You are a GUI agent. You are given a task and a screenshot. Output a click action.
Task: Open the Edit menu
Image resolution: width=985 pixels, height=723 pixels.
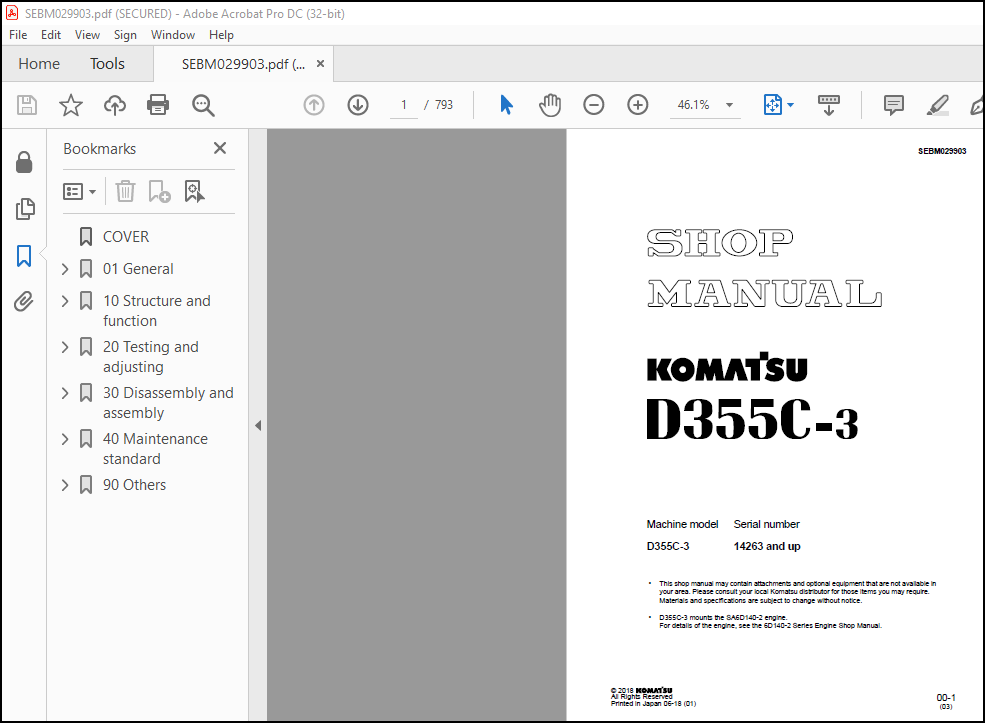(51, 35)
